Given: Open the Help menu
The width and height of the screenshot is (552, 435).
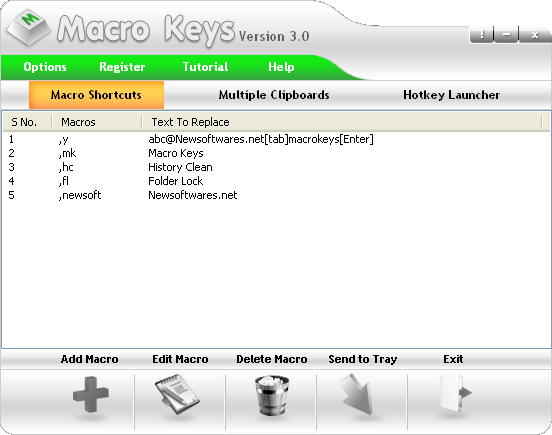Looking at the screenshot, I should click(x=281, y=67).
